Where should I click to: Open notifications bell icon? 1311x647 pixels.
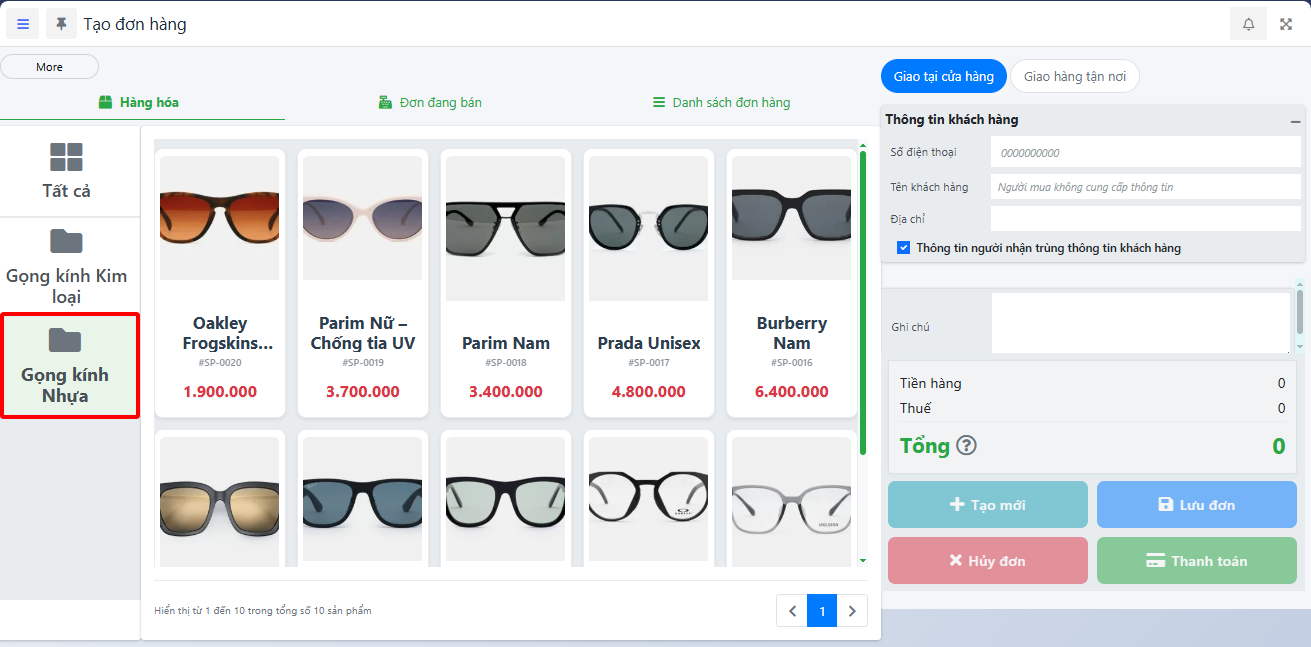pos(1248,24)
